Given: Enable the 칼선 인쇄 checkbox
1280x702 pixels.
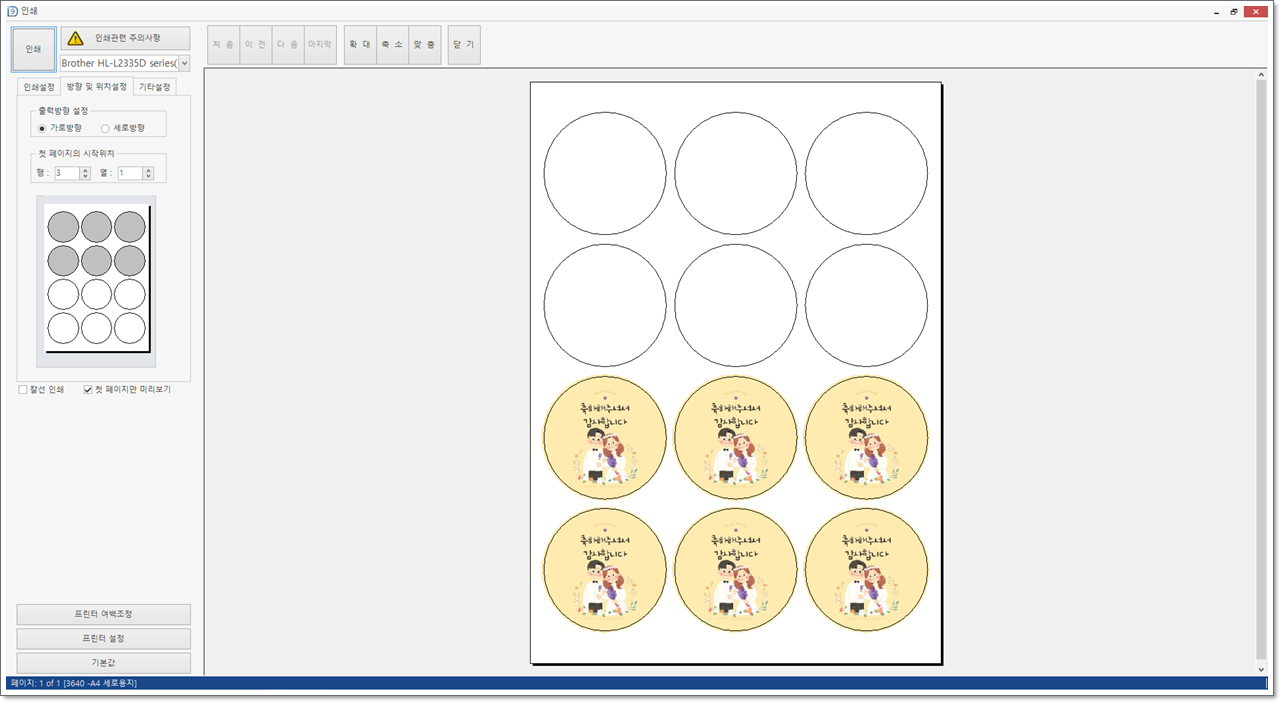Looking at the screenshot, I should (x=23, y=390).
